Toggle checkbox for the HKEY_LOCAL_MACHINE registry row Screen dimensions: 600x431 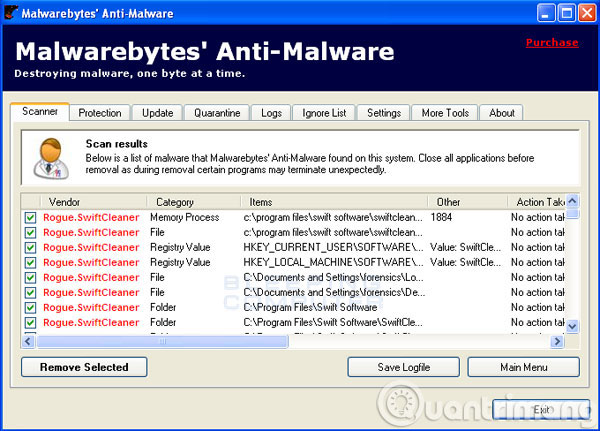(x=30, y=262)
